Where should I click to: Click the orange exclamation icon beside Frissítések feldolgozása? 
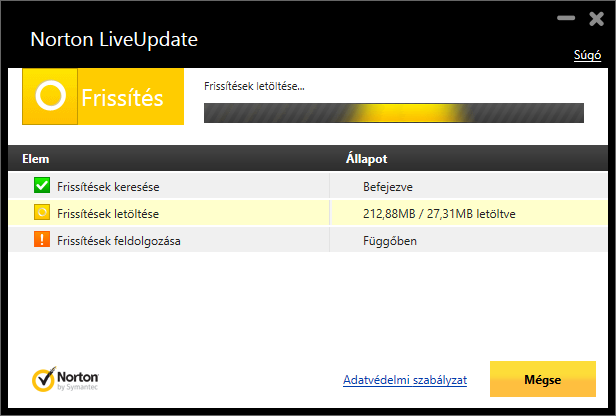[42, 239]
